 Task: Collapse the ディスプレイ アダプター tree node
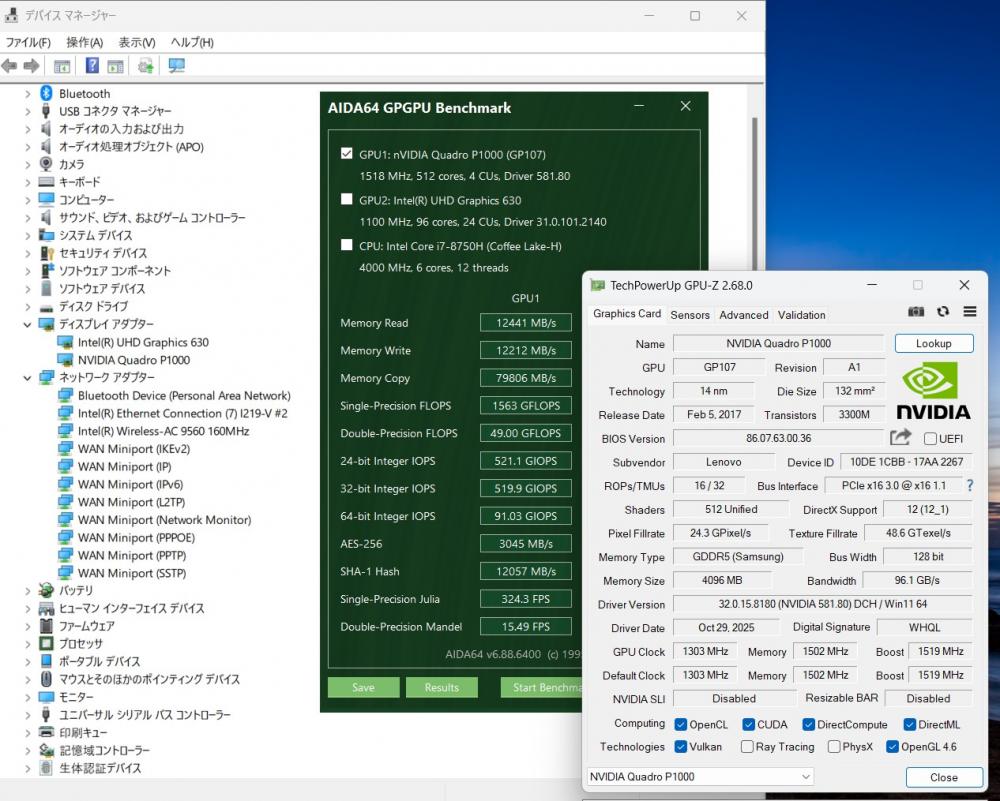tap(28, 325)
